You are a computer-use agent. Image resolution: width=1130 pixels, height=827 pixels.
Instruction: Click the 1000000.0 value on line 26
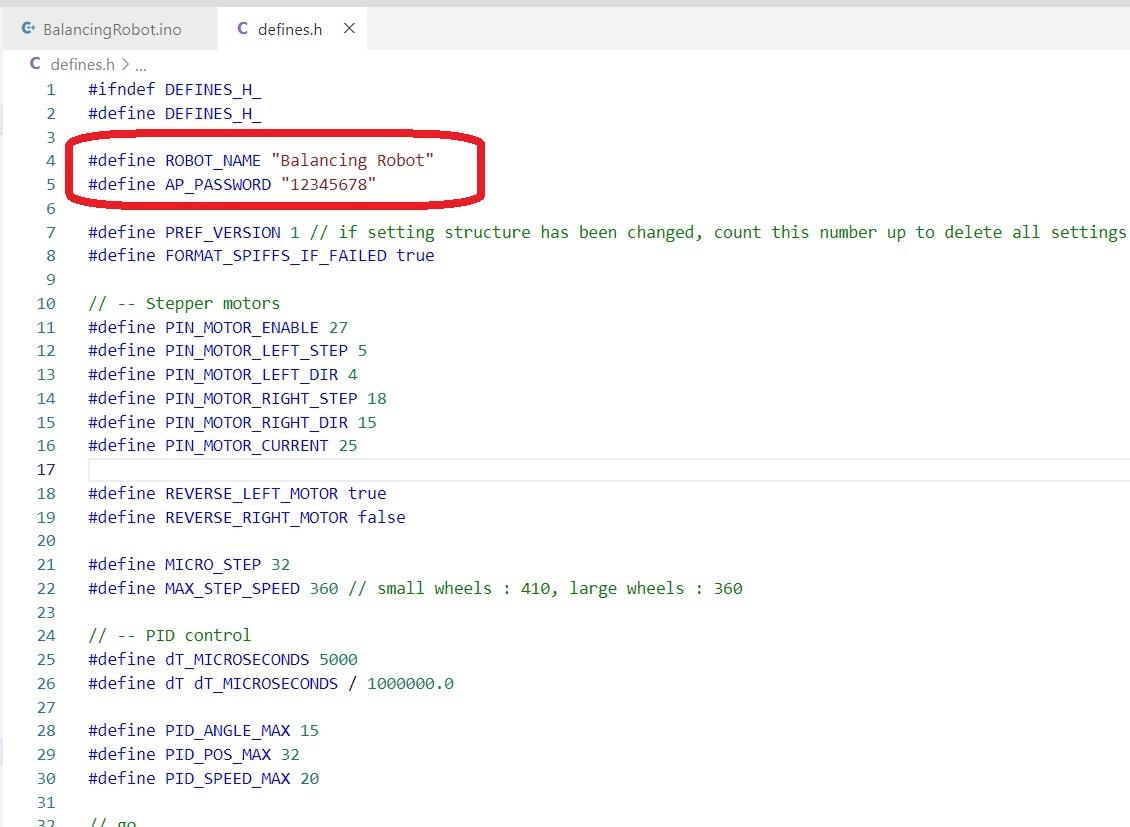point(410,683)
